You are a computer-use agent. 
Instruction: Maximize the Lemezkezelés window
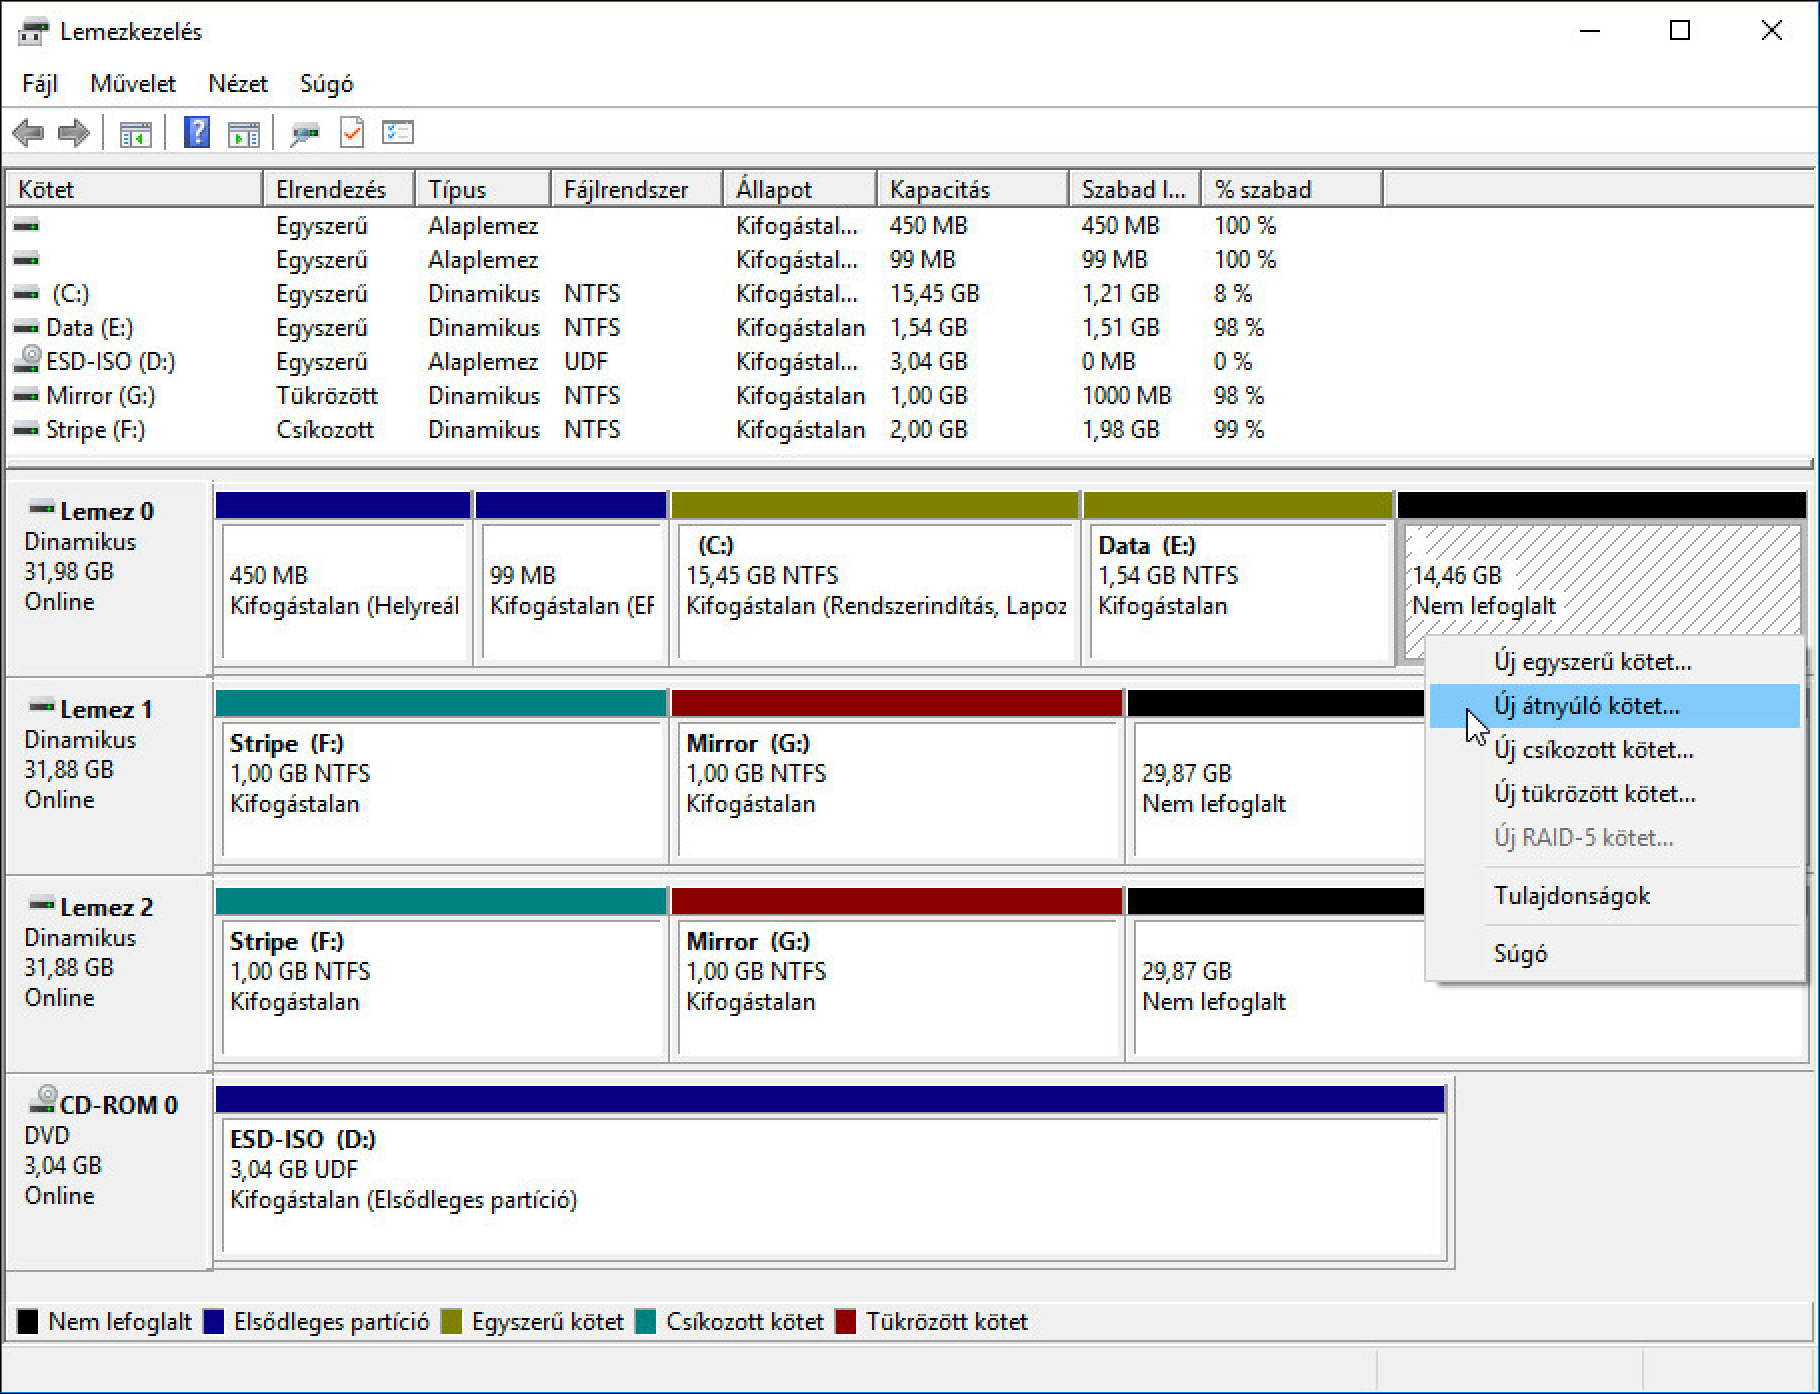[1680, 31]
